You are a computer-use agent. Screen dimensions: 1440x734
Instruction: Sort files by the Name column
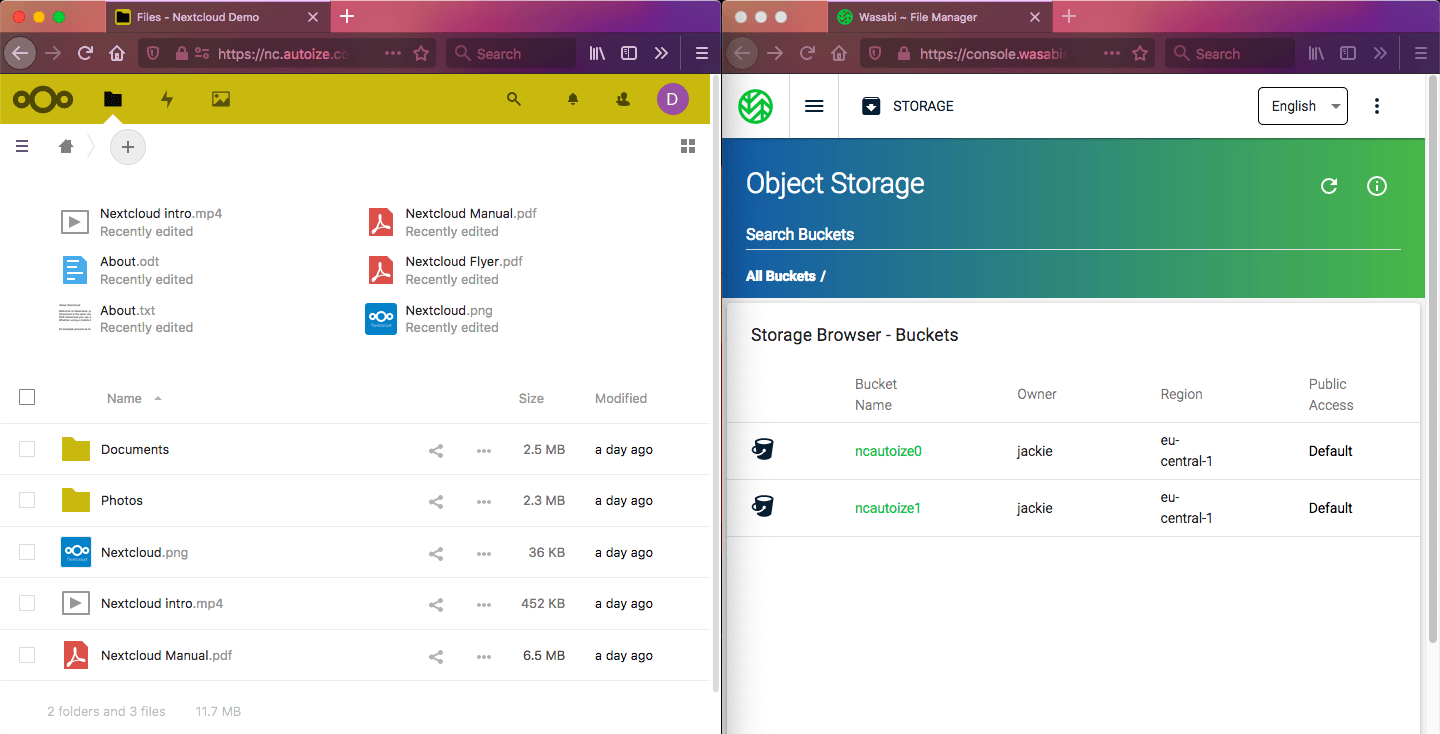coord(124,398)
